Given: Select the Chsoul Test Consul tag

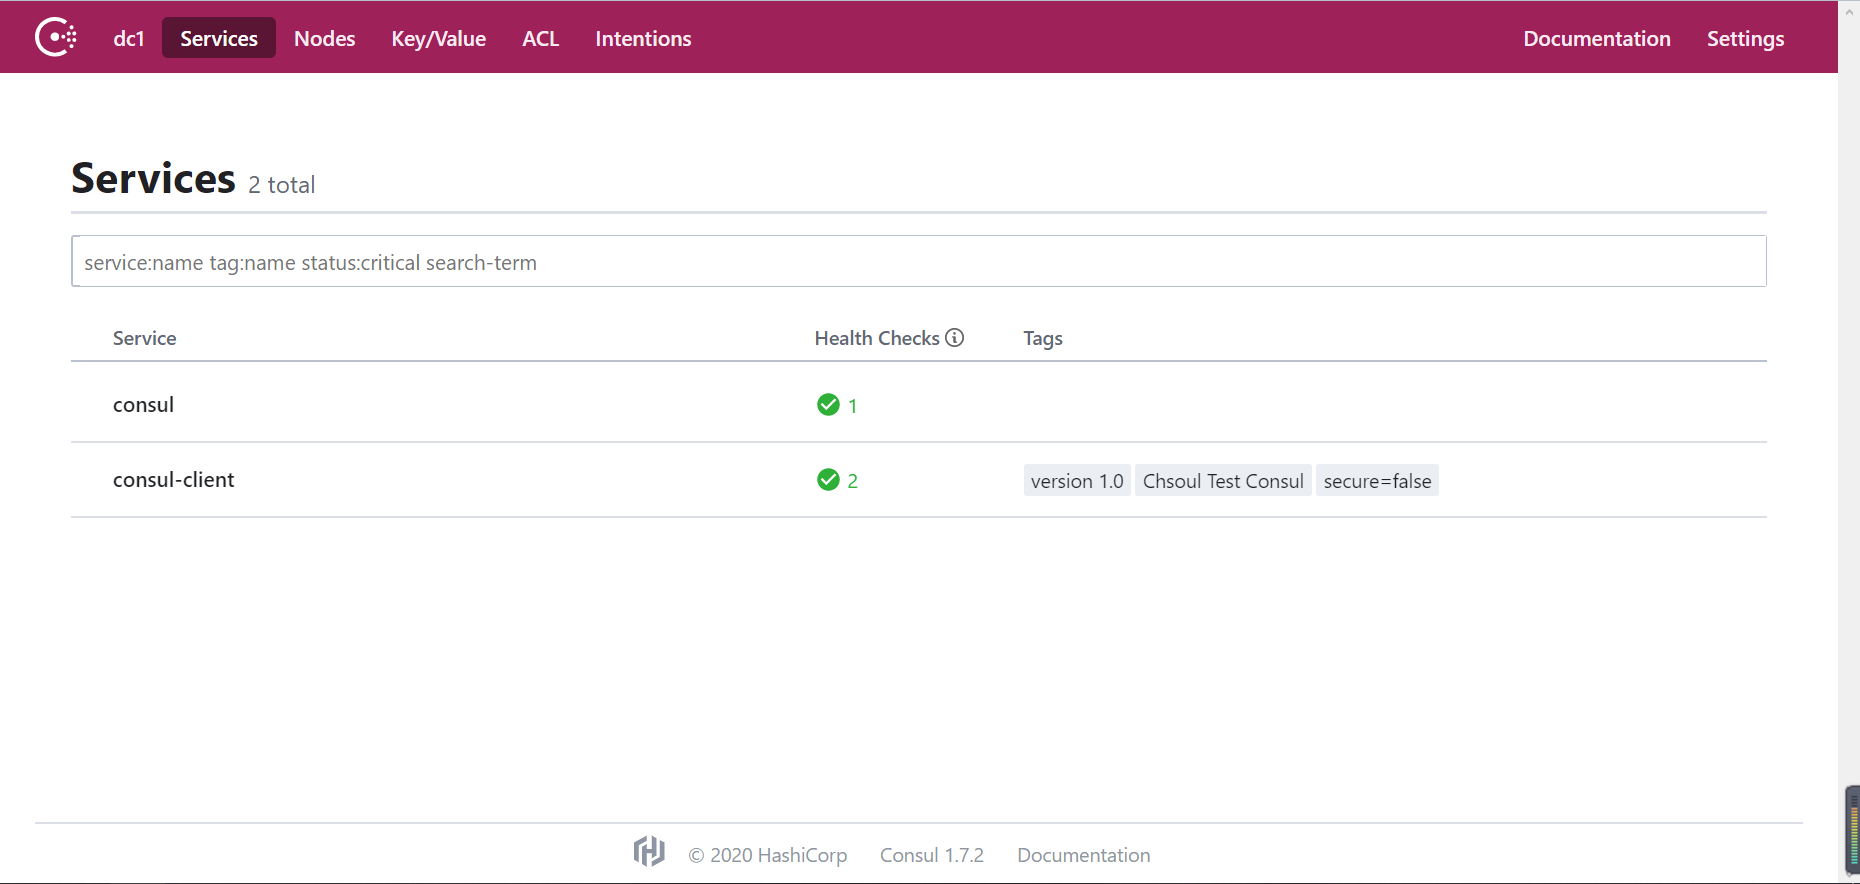Looking at the screenshot, I should [x=1223, y=481].
